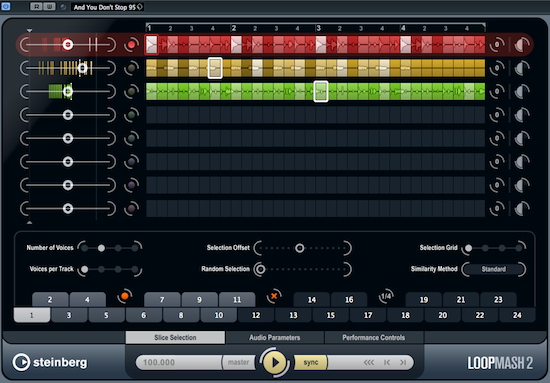Screen dimensions: 550x383
Task: Click the fourth track's select button
Action: (131, 115)
